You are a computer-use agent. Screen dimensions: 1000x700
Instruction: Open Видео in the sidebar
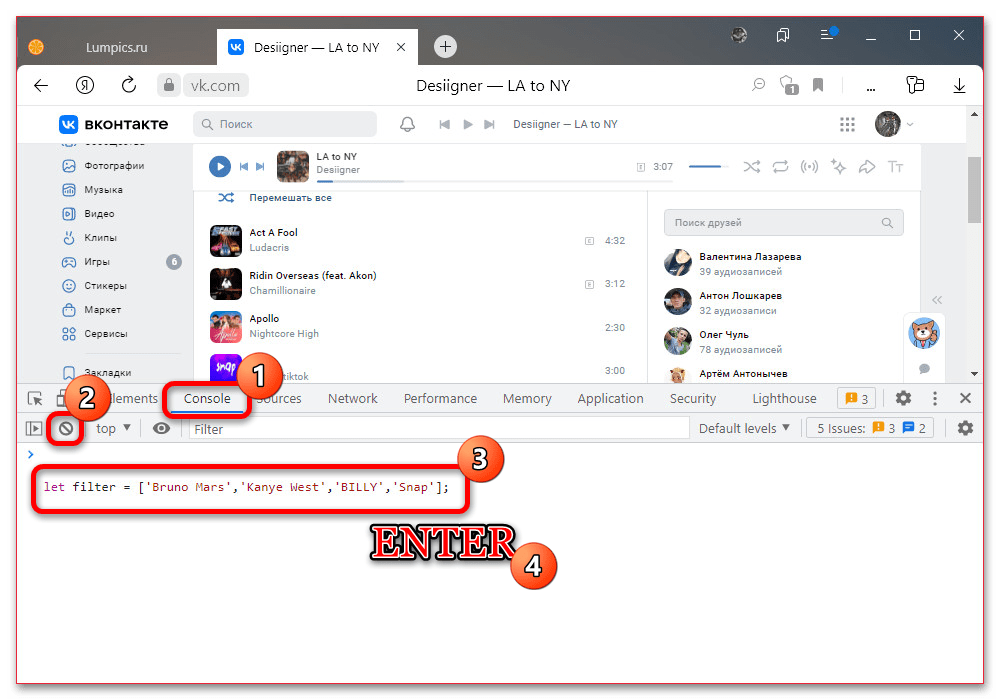(x=89, y=214)
